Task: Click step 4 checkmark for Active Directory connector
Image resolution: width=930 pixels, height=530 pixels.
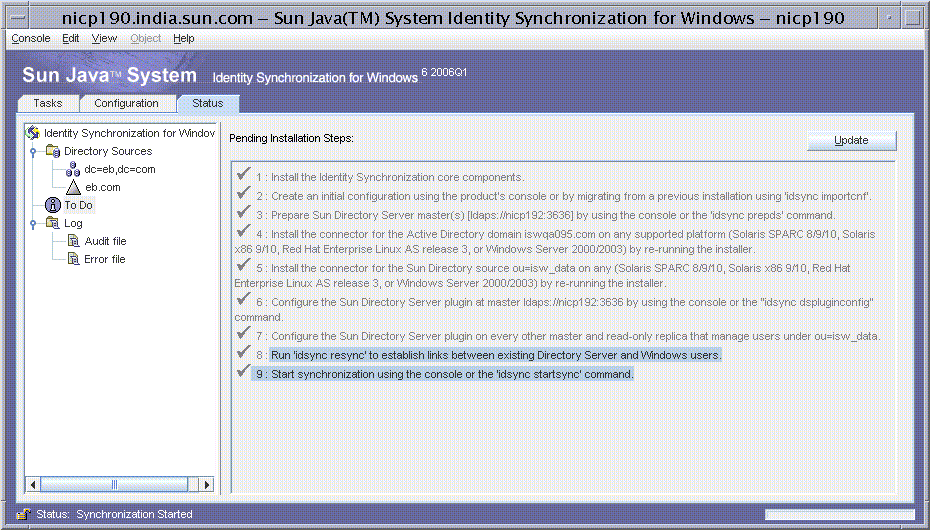Action: coord(243,231)
